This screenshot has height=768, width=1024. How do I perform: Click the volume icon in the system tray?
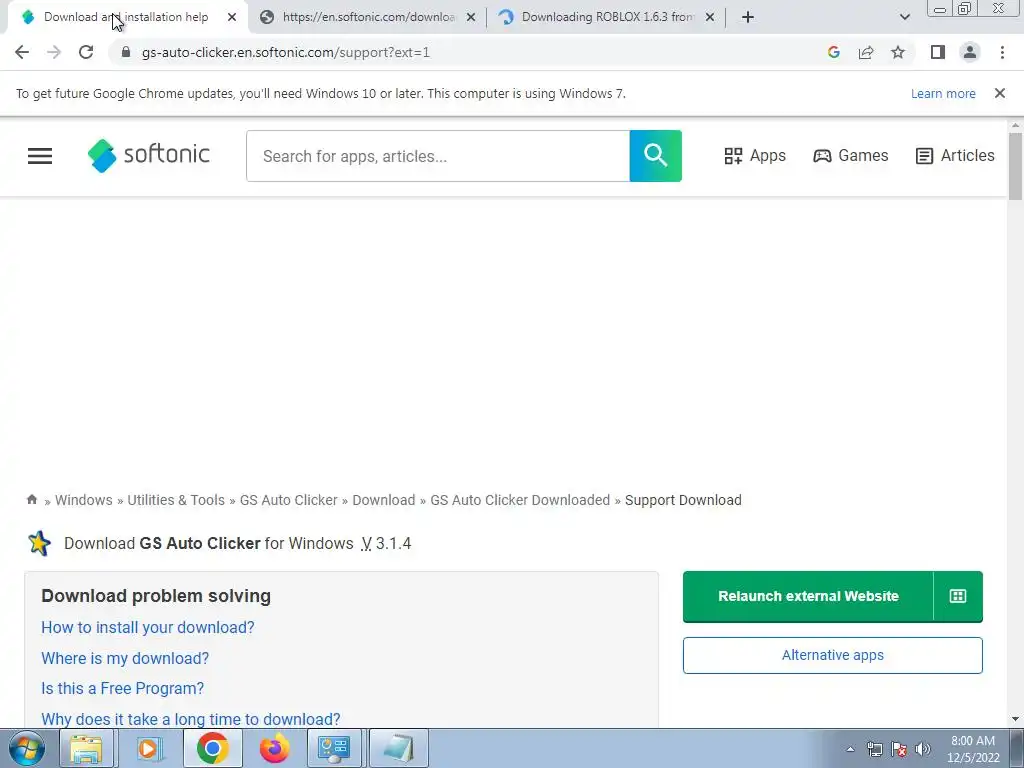pos(923,749)
